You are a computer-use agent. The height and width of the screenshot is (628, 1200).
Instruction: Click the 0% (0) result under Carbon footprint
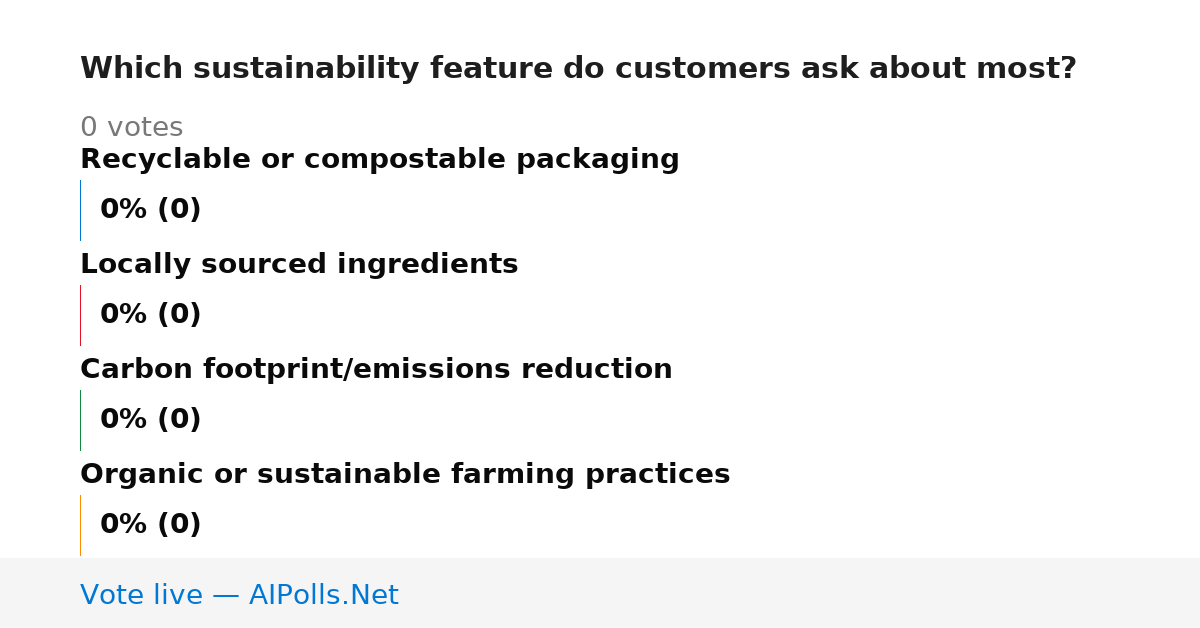[x=151, y=420]
